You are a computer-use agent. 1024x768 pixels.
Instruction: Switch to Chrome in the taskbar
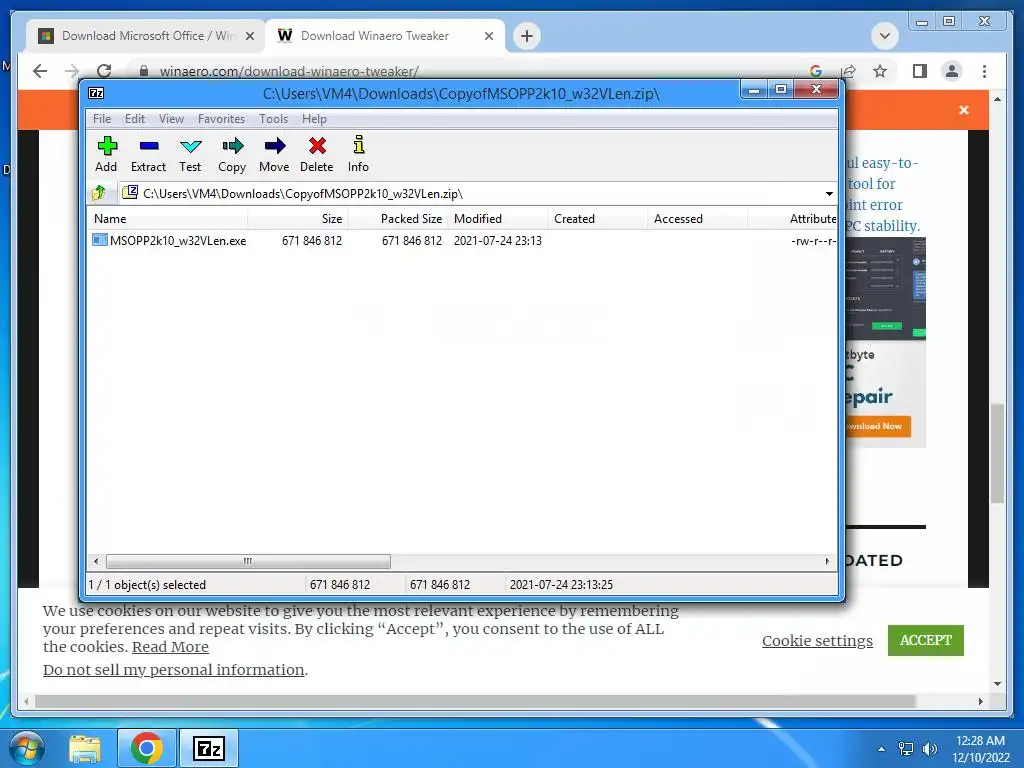pyautogui.click(x=146, y=748)
